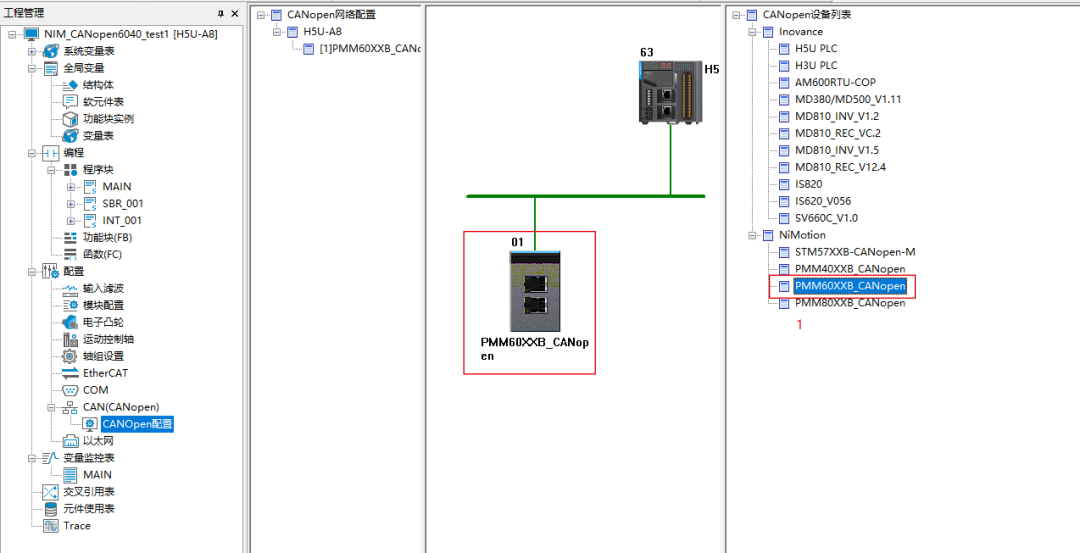Select PMM40XXB_CANopen device
Image resolution: width=1080 pixels, height=553 pixels.
(x=850, y=269)
